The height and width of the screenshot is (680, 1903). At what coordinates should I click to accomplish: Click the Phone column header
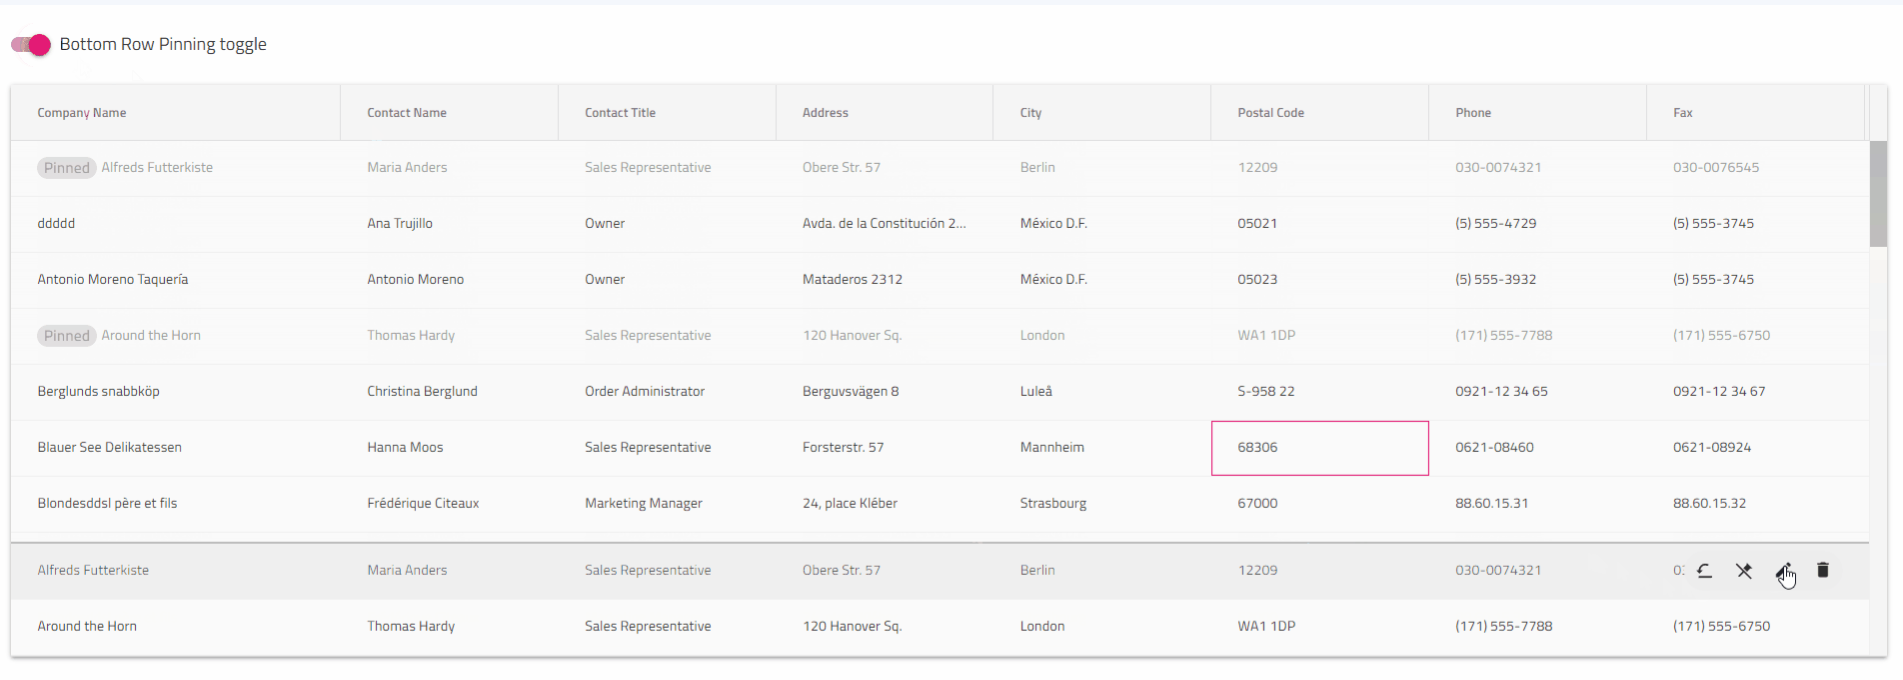pyautogui.click(x=1473, y=113)
